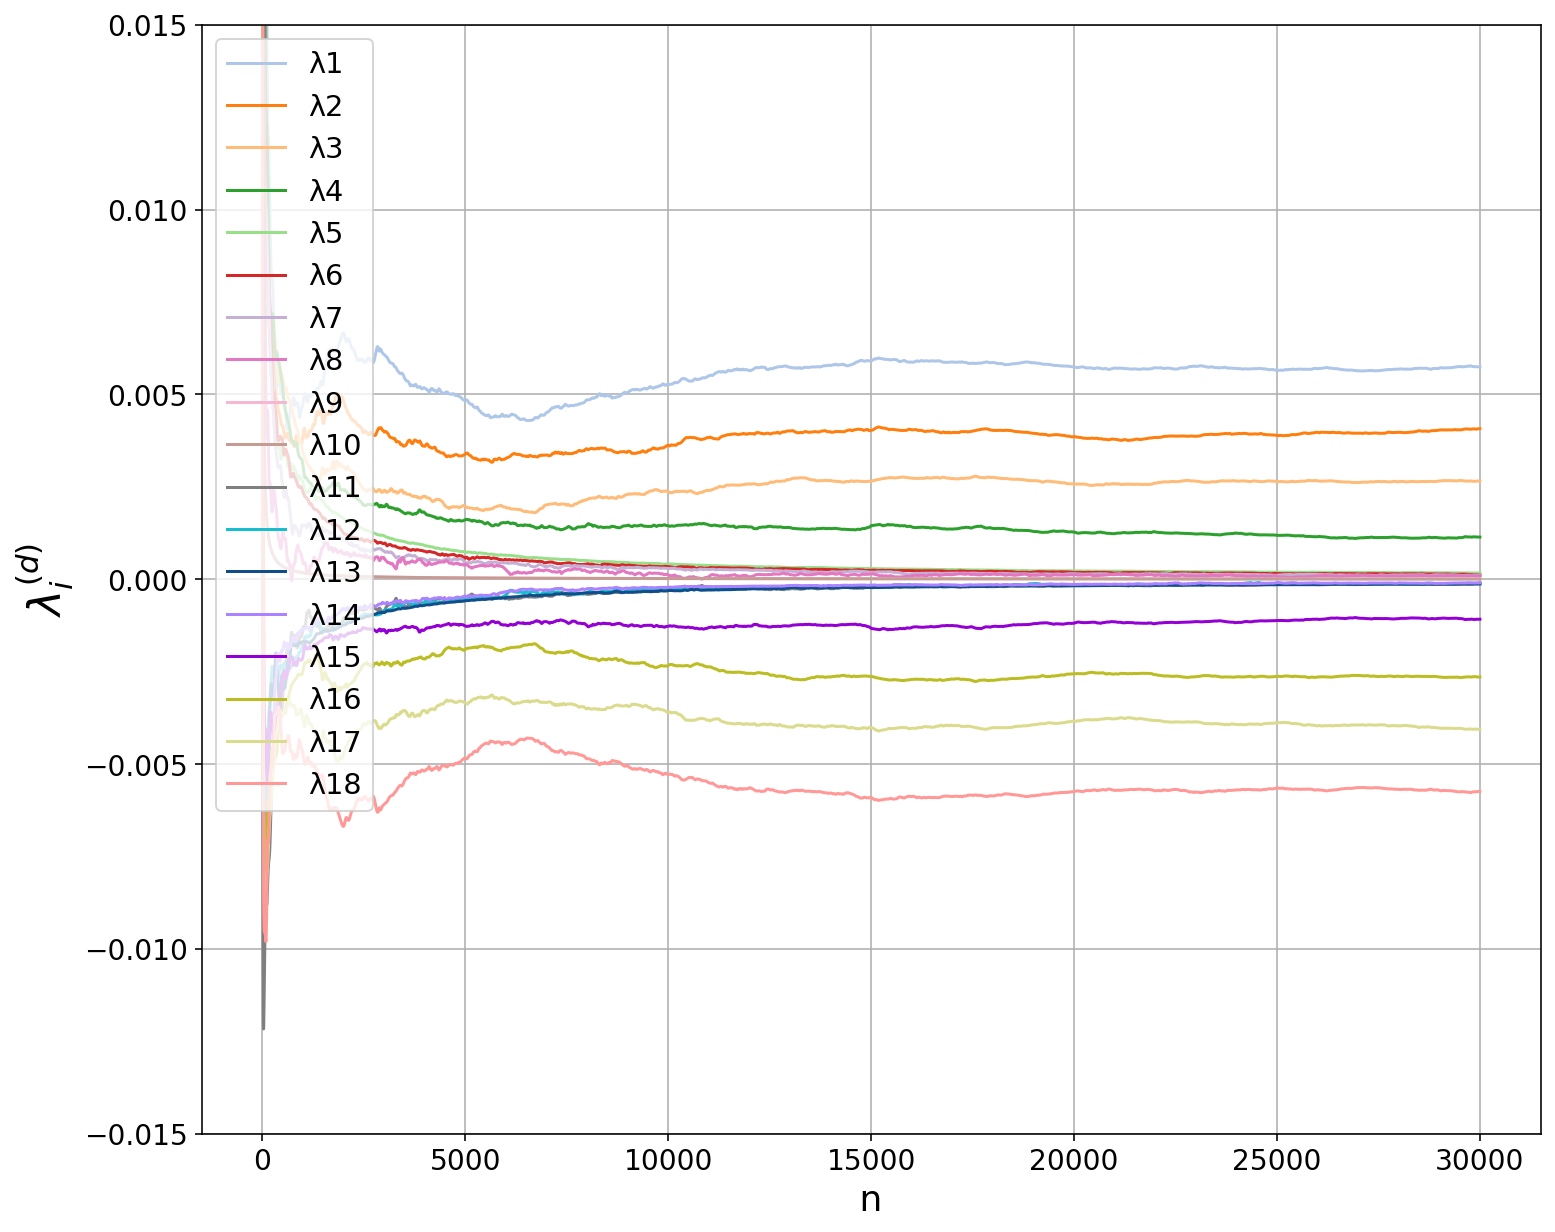Click the orange λ2 legend line sample
The height and width of the screenshot is (1232, 1555).
[256, 106]
